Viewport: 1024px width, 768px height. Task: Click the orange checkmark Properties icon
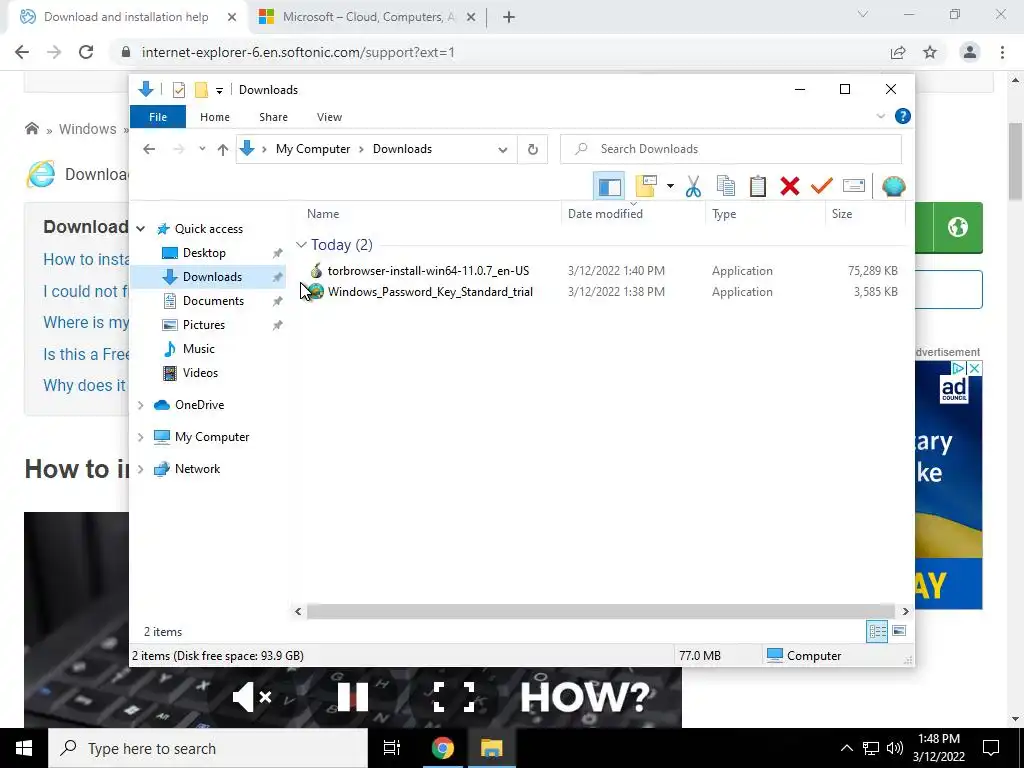(x=822, y=187)
